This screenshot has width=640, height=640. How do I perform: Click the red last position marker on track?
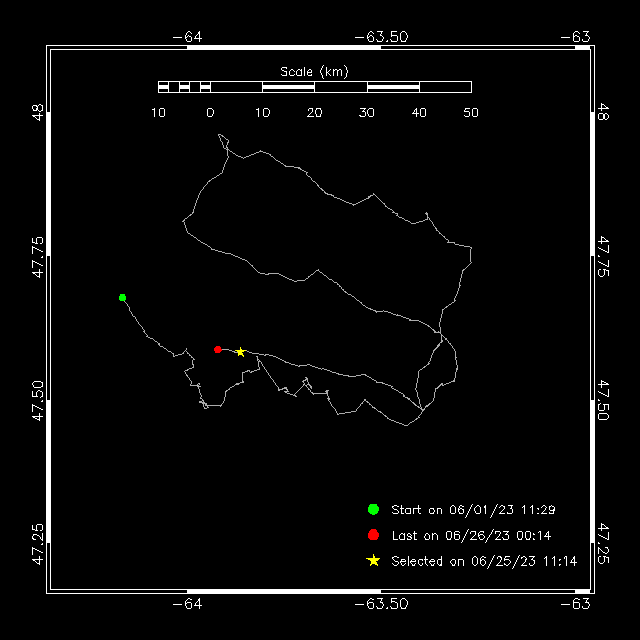point(218,349)
